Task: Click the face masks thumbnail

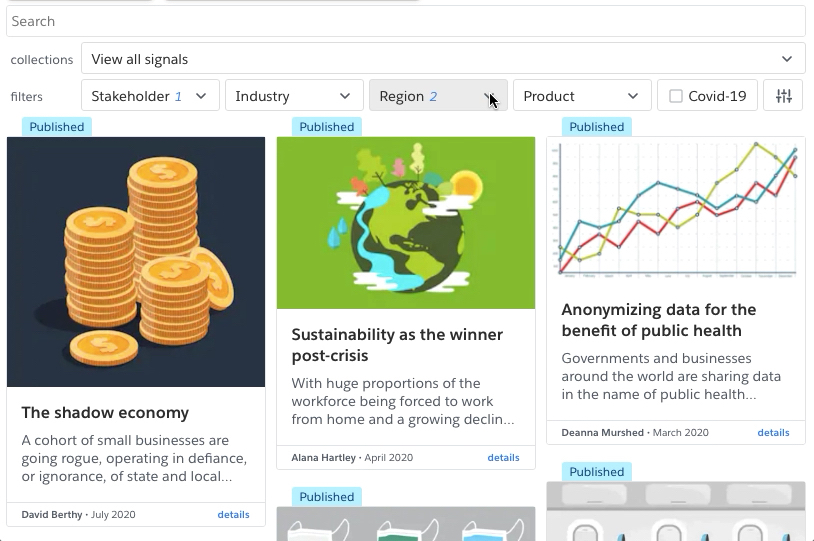Action: [405, 524]
